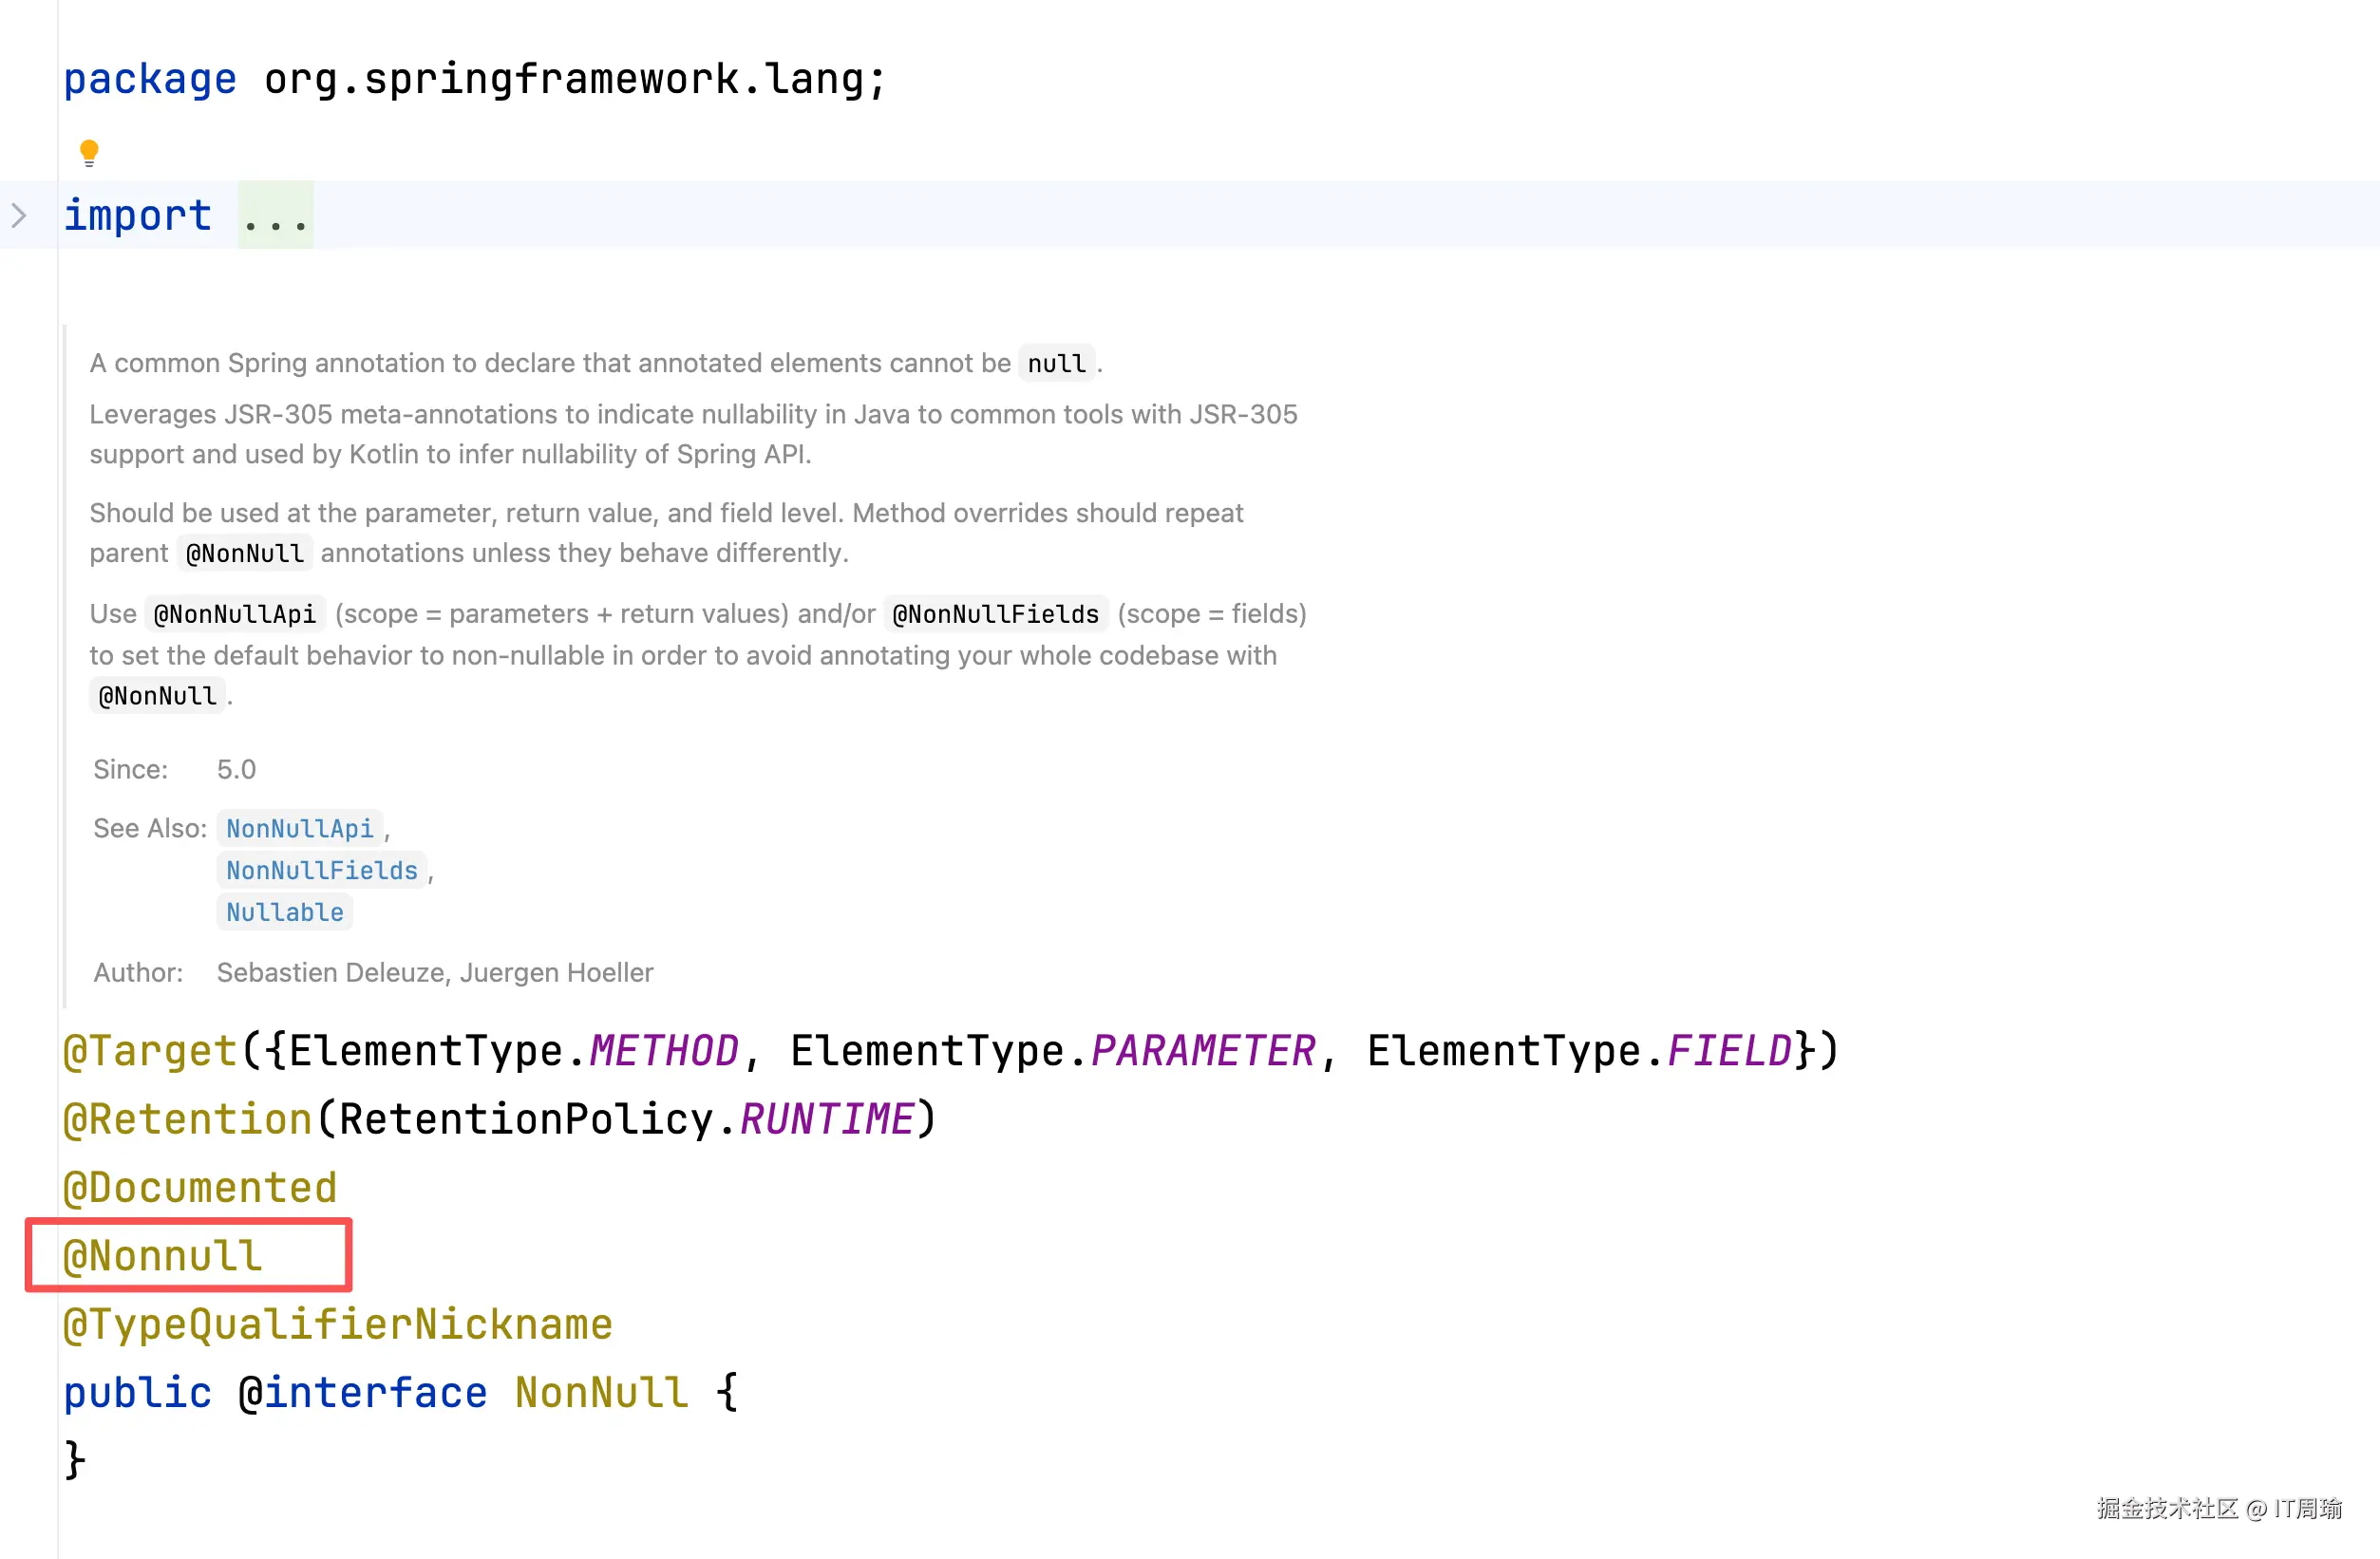Screen dimensions: 2380x1559
Task: Open the NonNullFields See Also link
Action: click(x=321, y=870)
